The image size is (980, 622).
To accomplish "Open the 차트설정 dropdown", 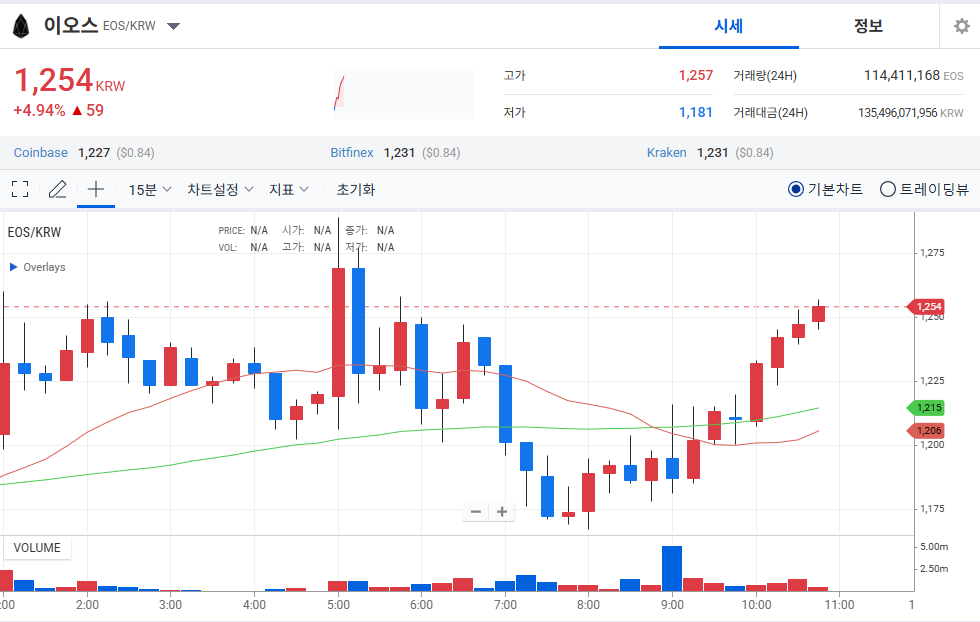I will 220,189.
